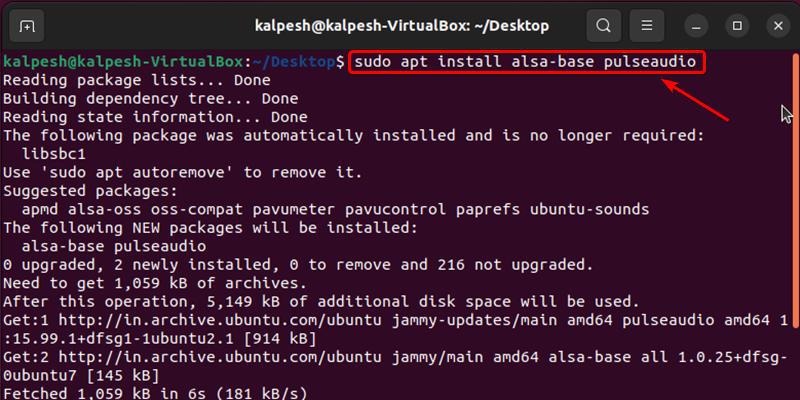The width and height of the screenshot is (800, 400).
Task: Click the 'Fetched 1,059 kB' line
Action: pos(155,391)
